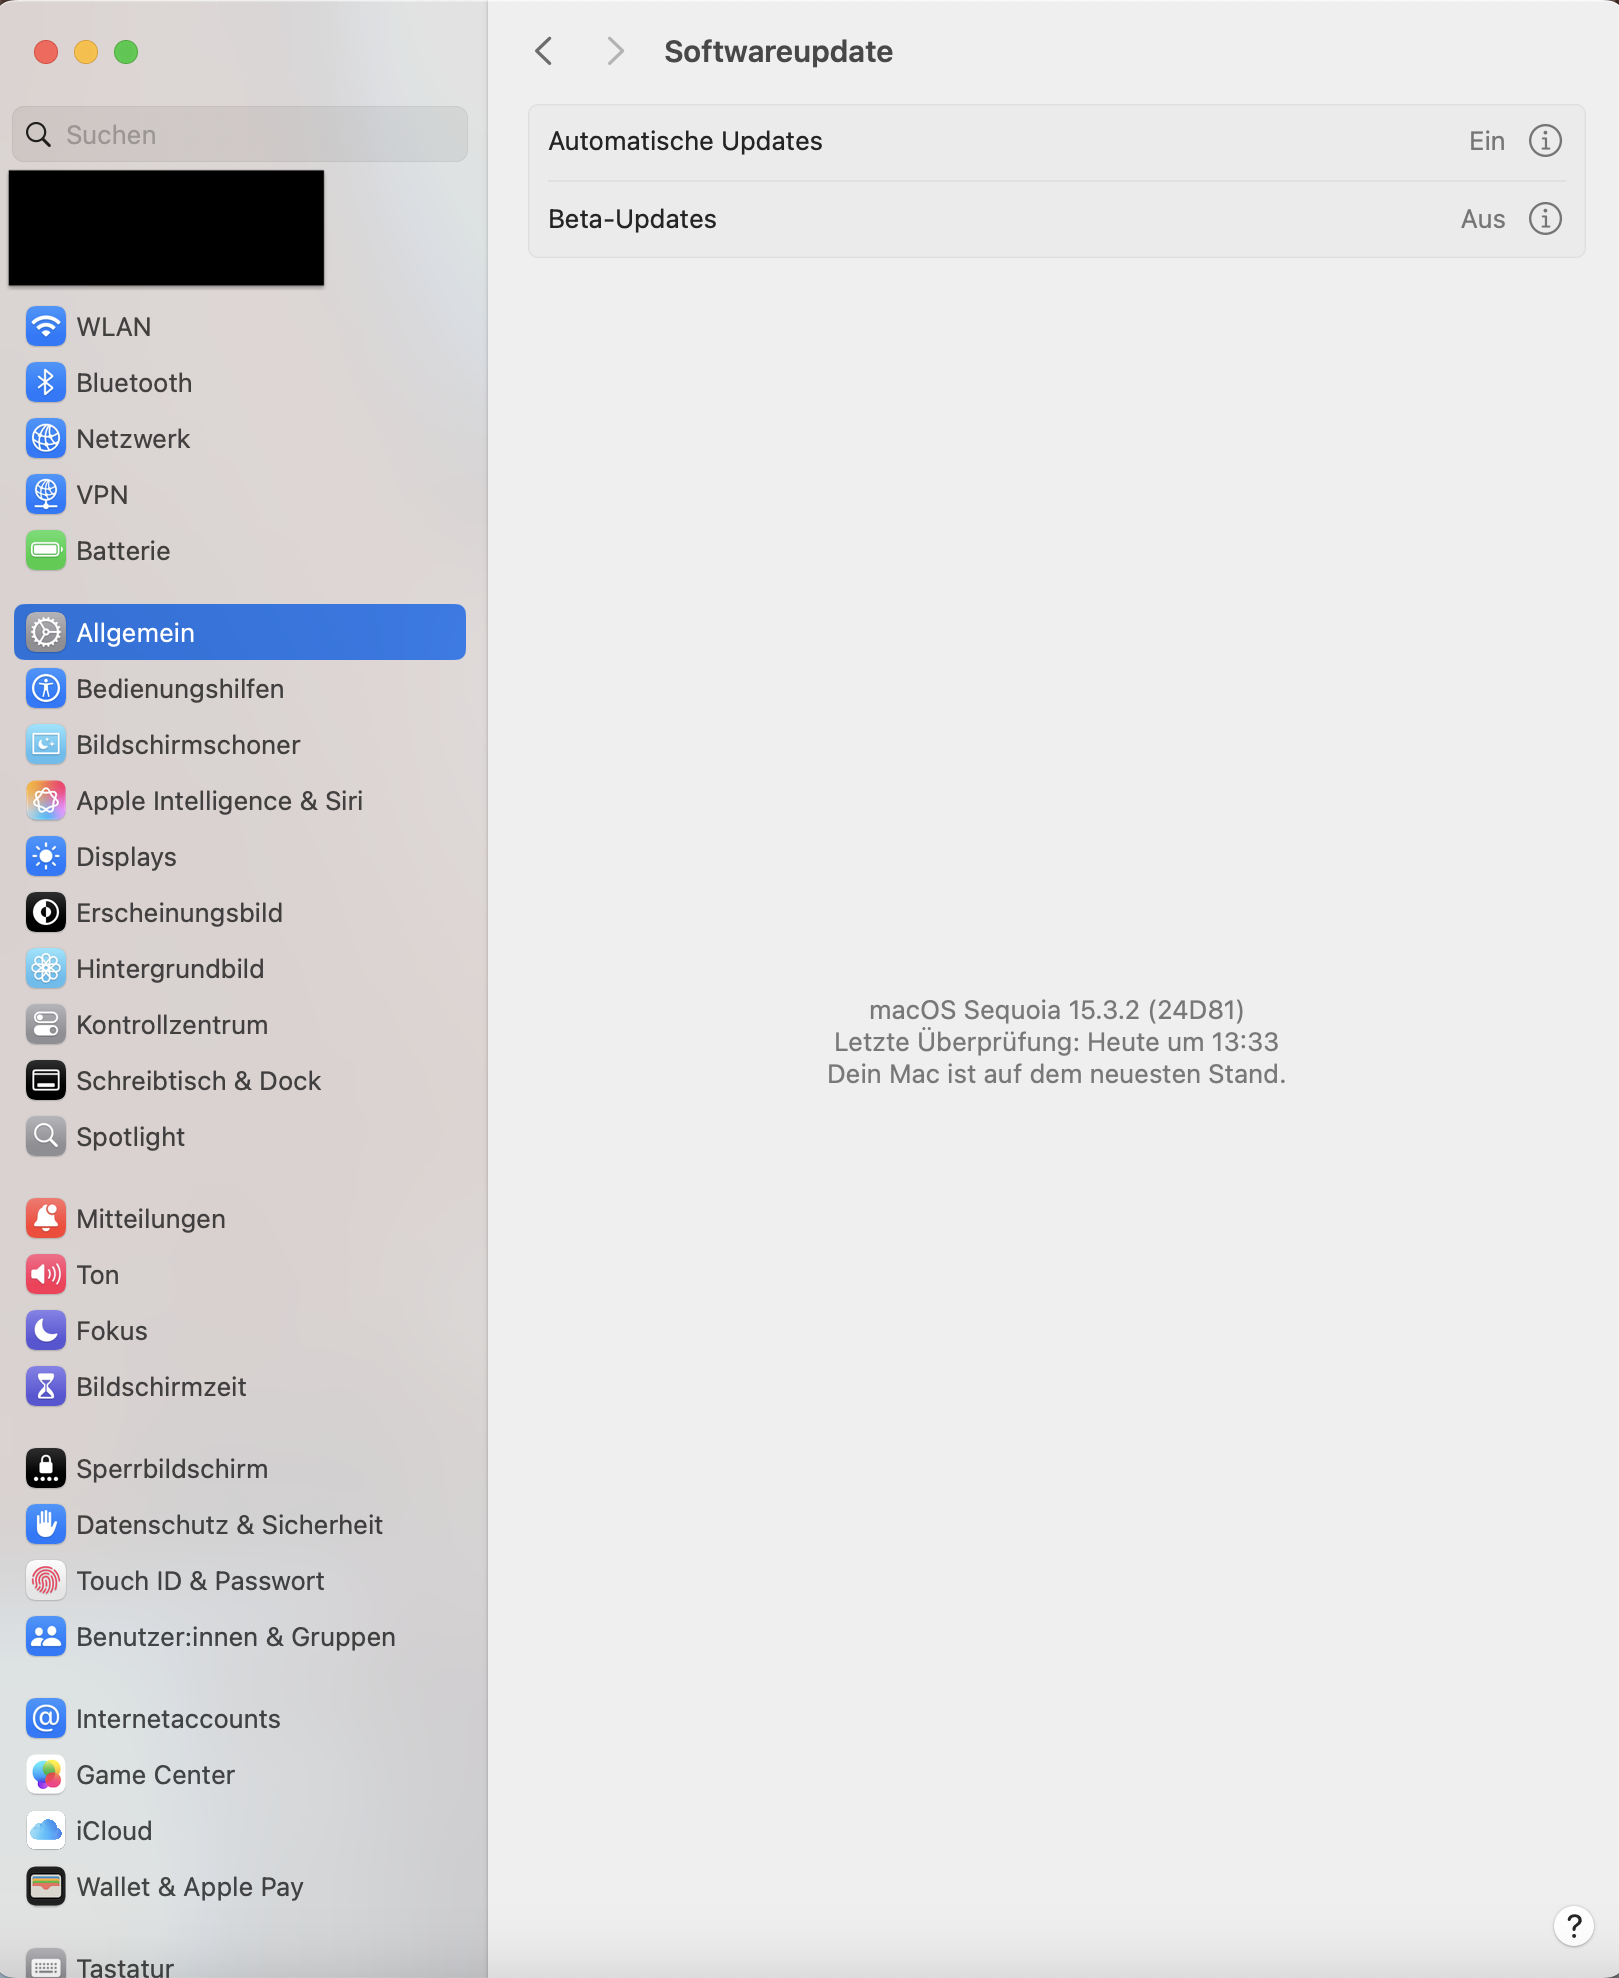This screenshot has width=1619, height=1978.
Task: Select the Ton speaker icon
Action: tap(46, 1275)
